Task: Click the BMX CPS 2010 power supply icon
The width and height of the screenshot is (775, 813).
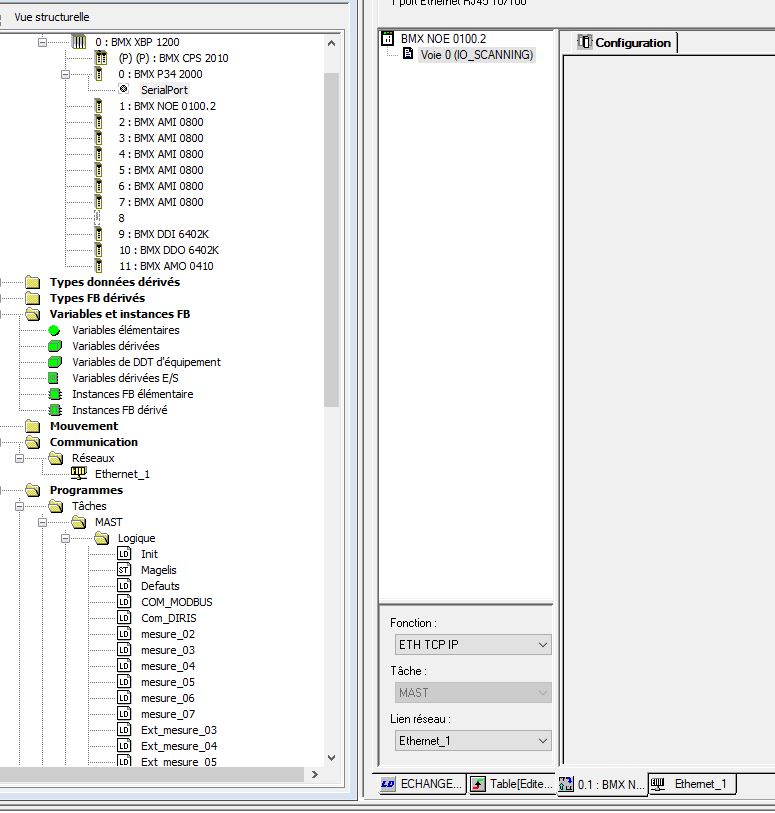Action: point(100,58)
